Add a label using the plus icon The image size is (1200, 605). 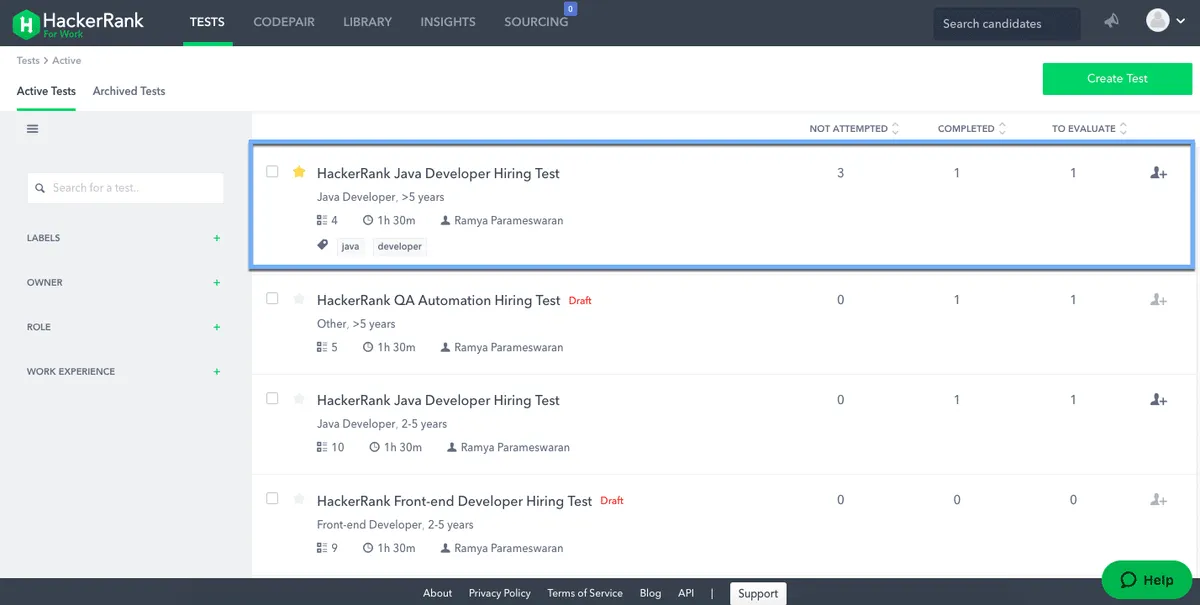tap(217, 238)
